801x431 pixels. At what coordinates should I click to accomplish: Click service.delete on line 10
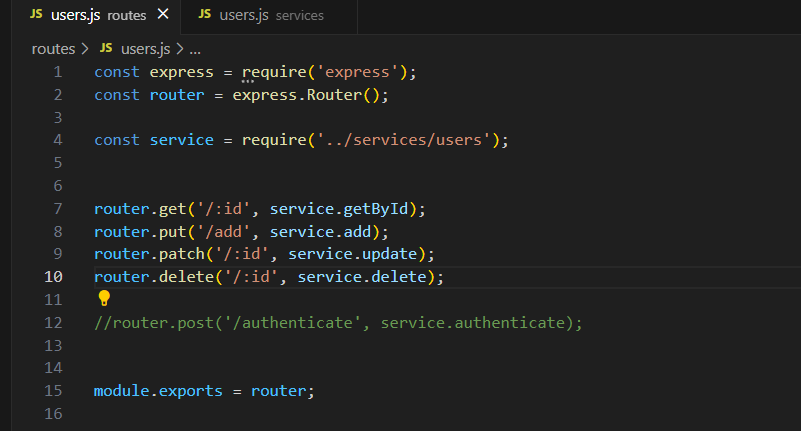tap(362, 277)
